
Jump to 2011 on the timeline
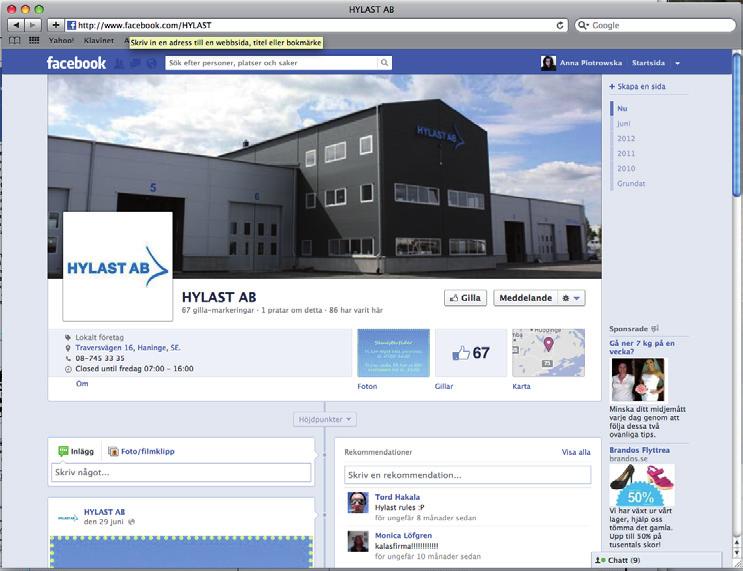coord(626,154)
